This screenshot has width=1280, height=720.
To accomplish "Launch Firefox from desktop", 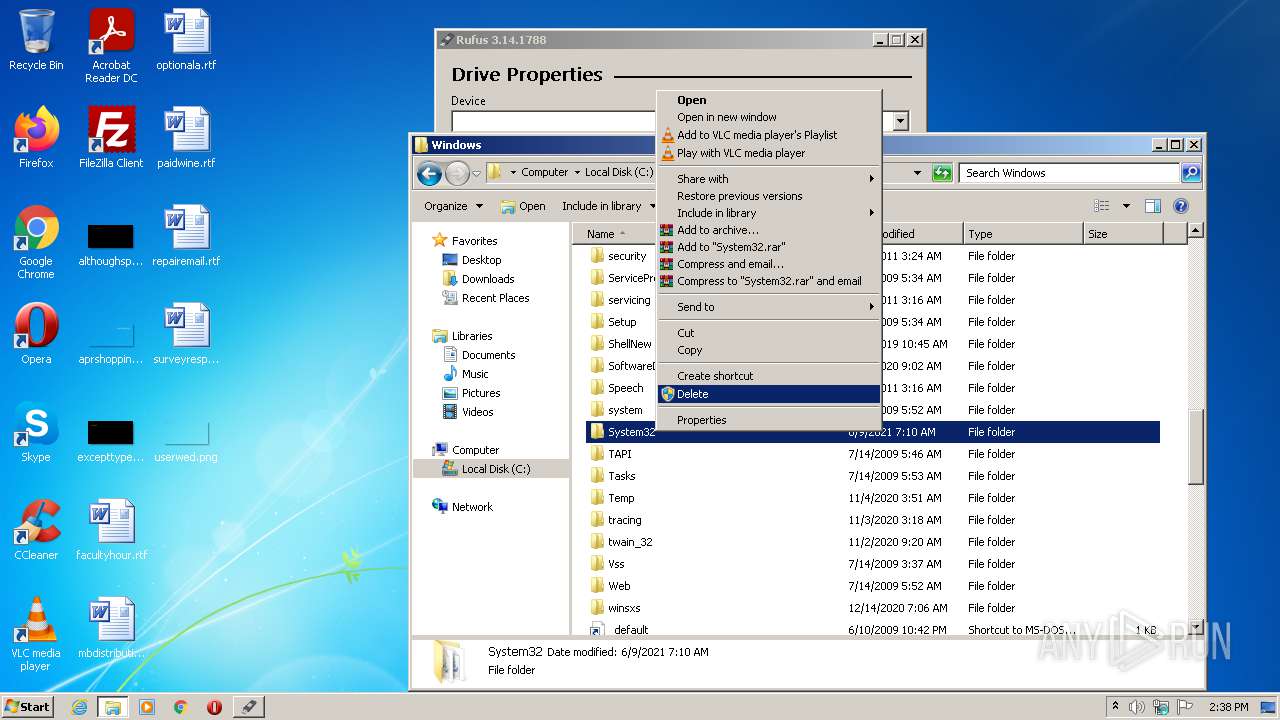I will pos(36,138).
